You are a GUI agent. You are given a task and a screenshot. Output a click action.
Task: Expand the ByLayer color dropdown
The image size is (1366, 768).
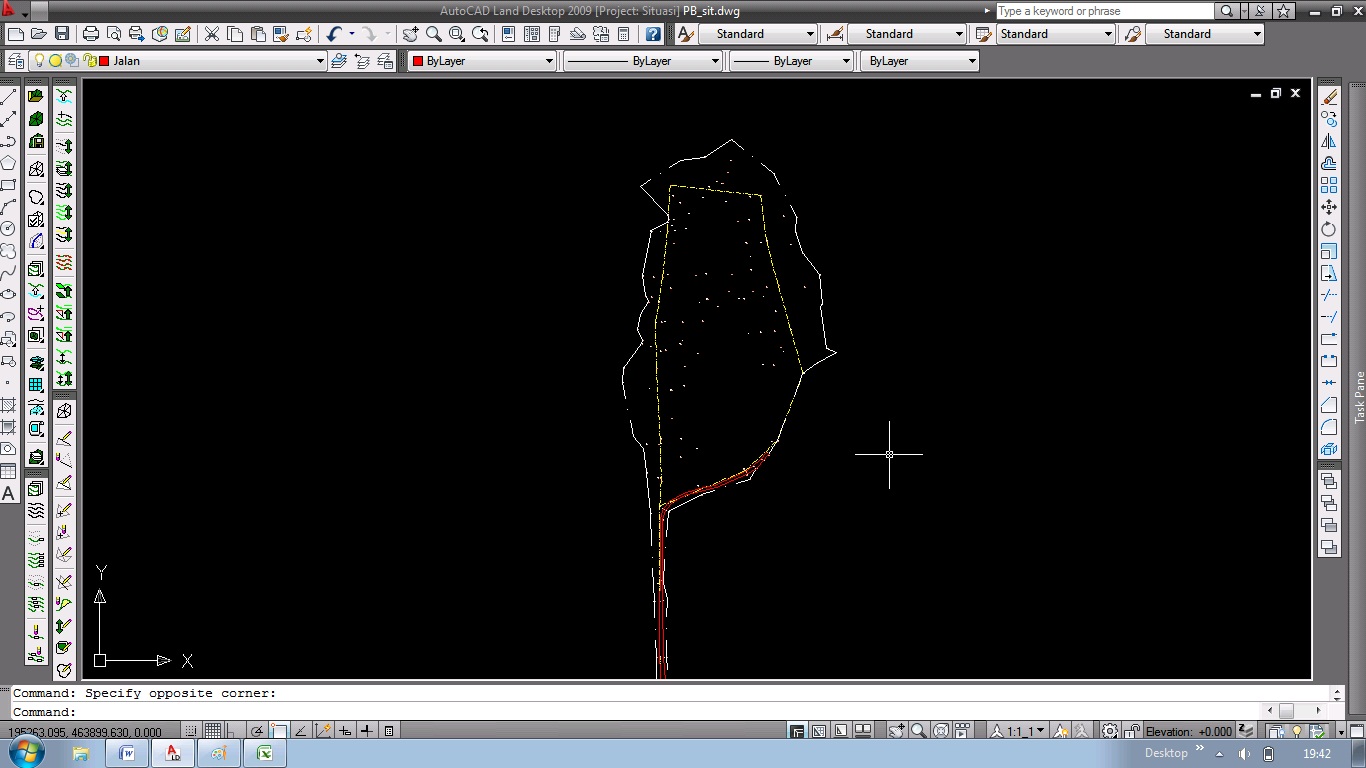point(550,60)
